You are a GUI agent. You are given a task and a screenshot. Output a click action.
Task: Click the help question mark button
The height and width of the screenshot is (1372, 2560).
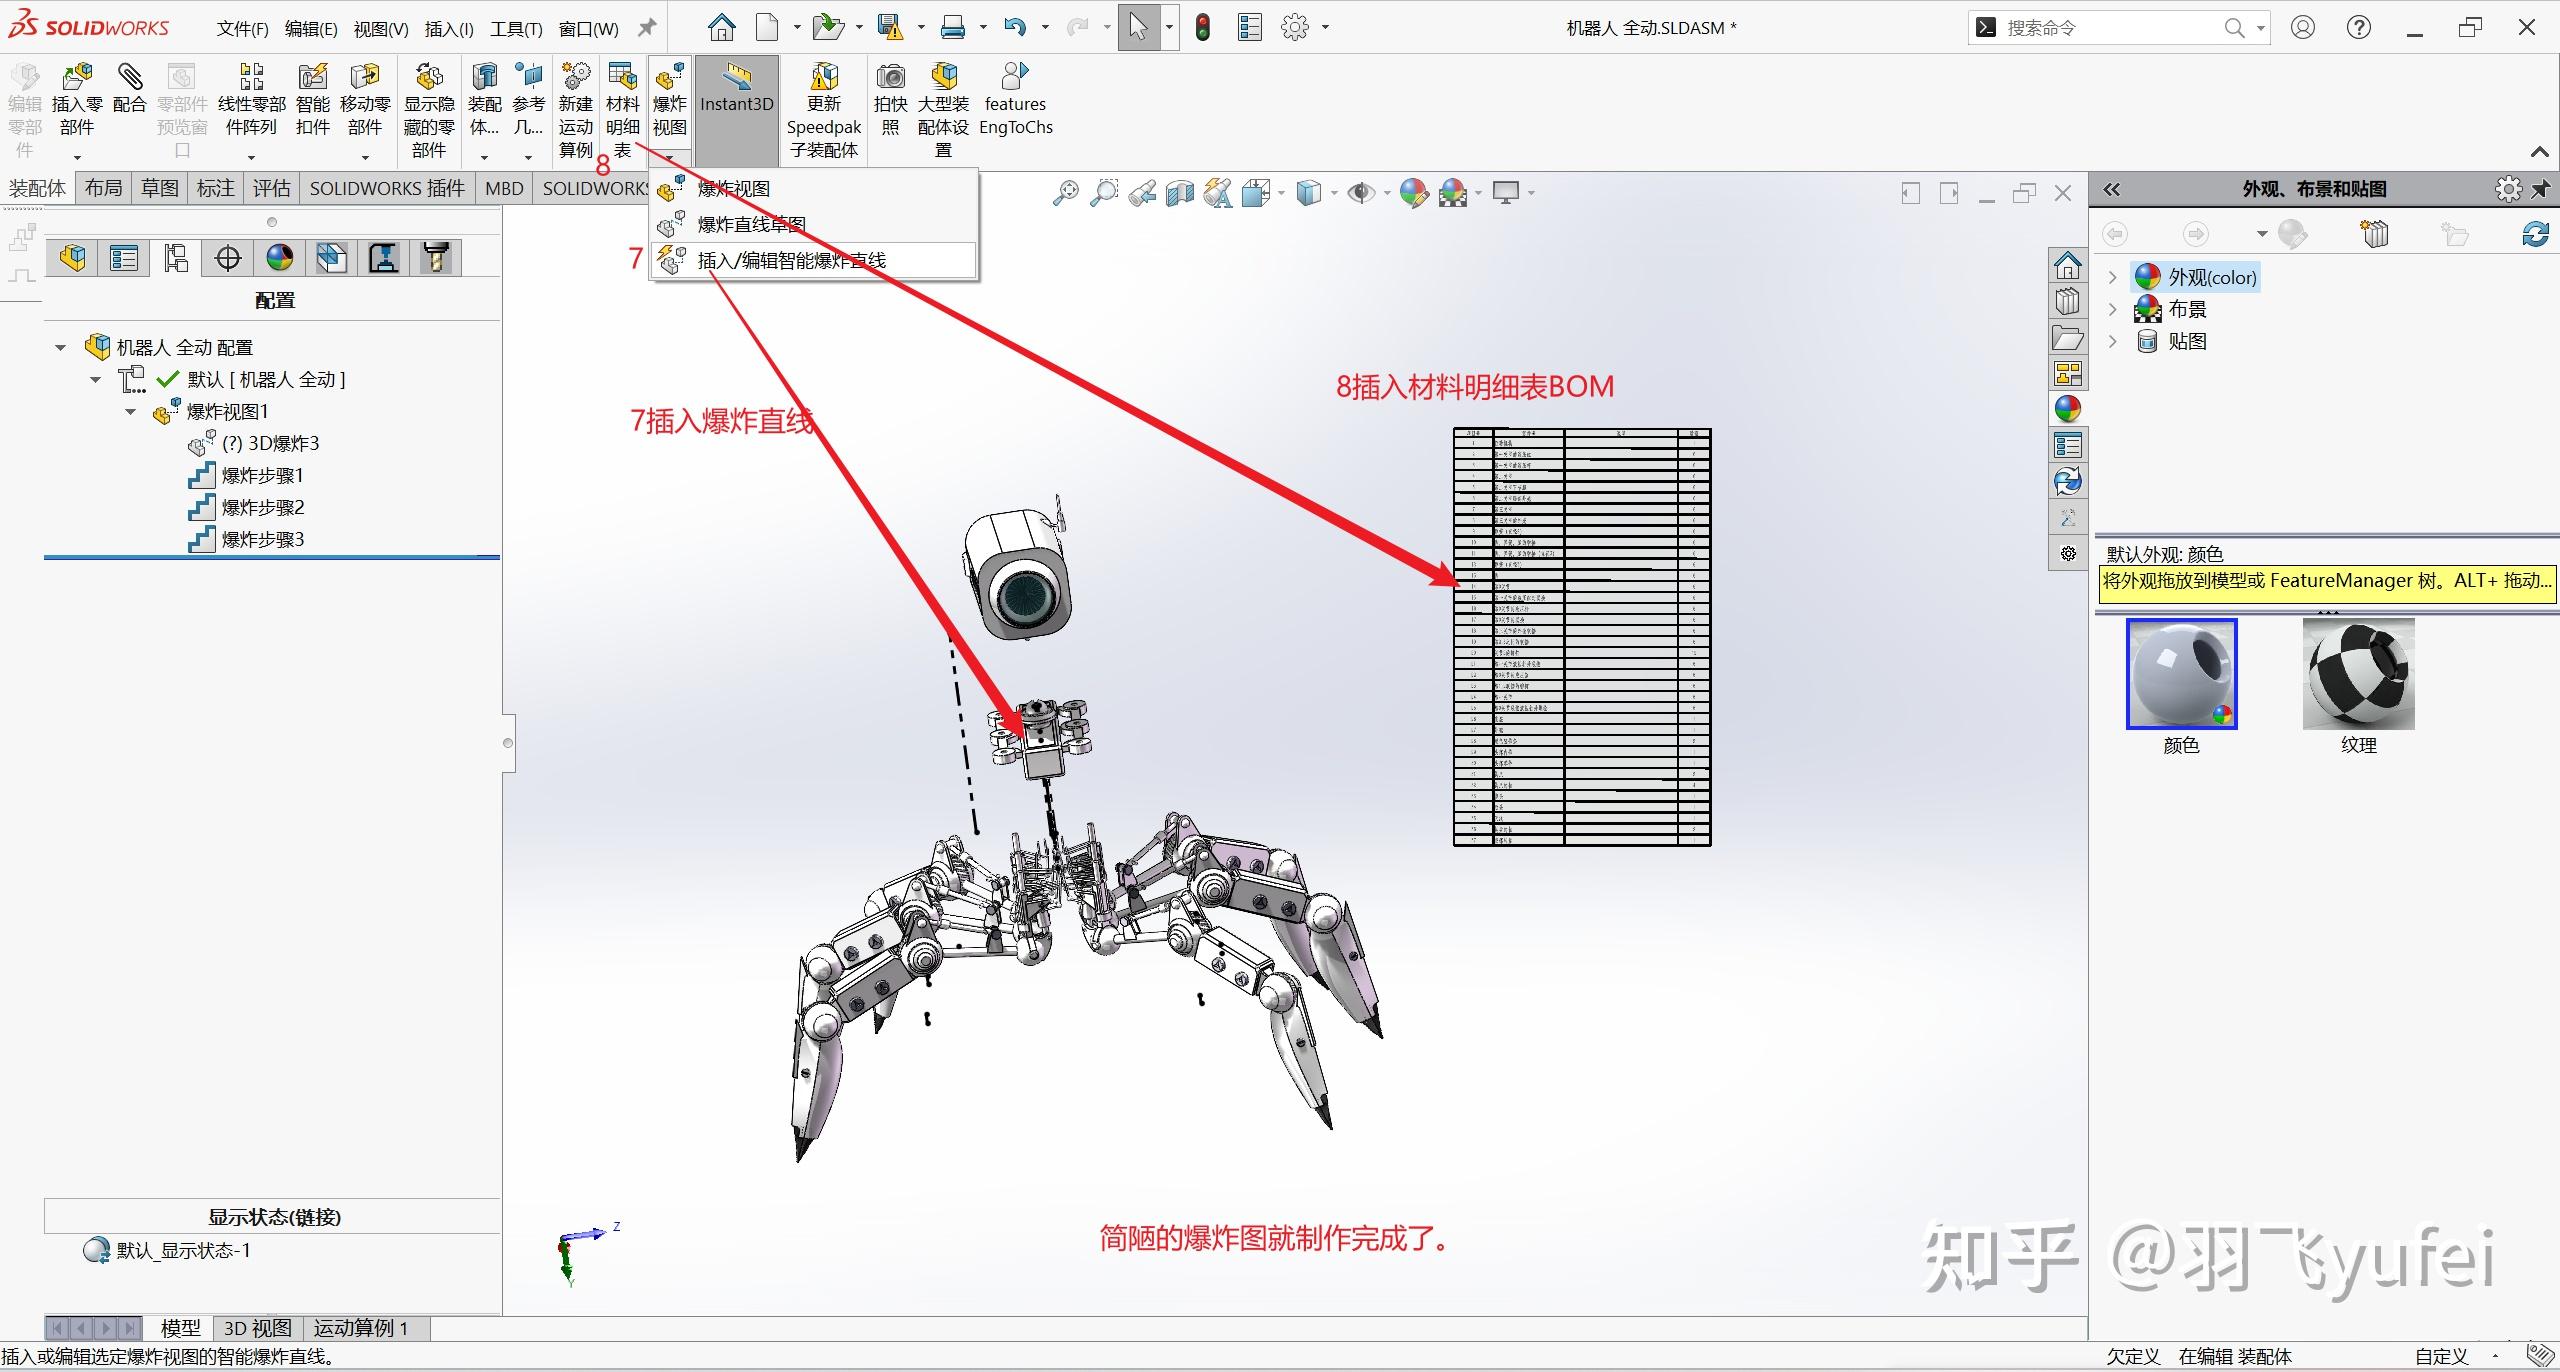click(x=2359, y=27)
